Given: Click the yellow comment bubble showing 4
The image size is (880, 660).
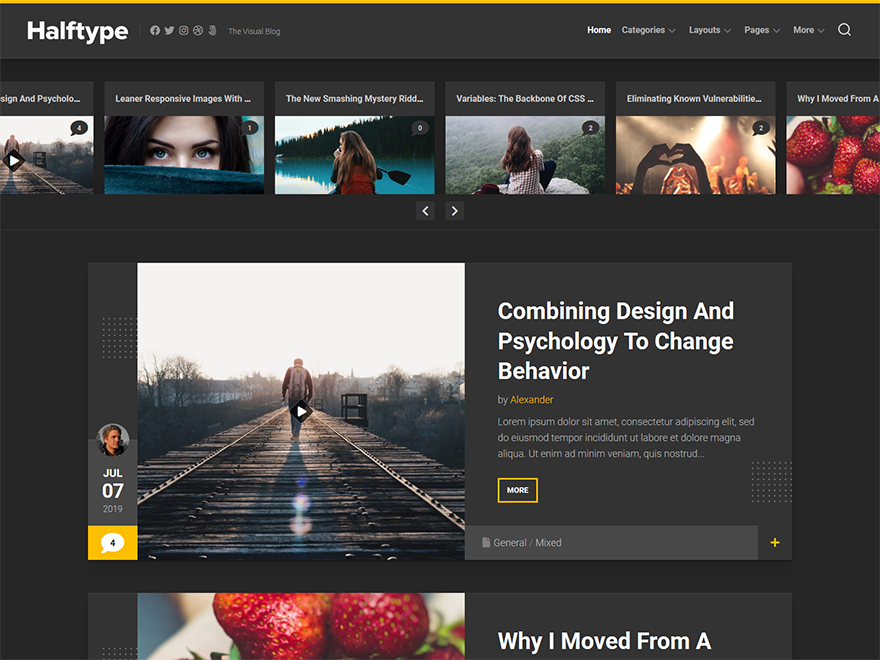Looking at the screenshot, I should click(x=112, y=542).
